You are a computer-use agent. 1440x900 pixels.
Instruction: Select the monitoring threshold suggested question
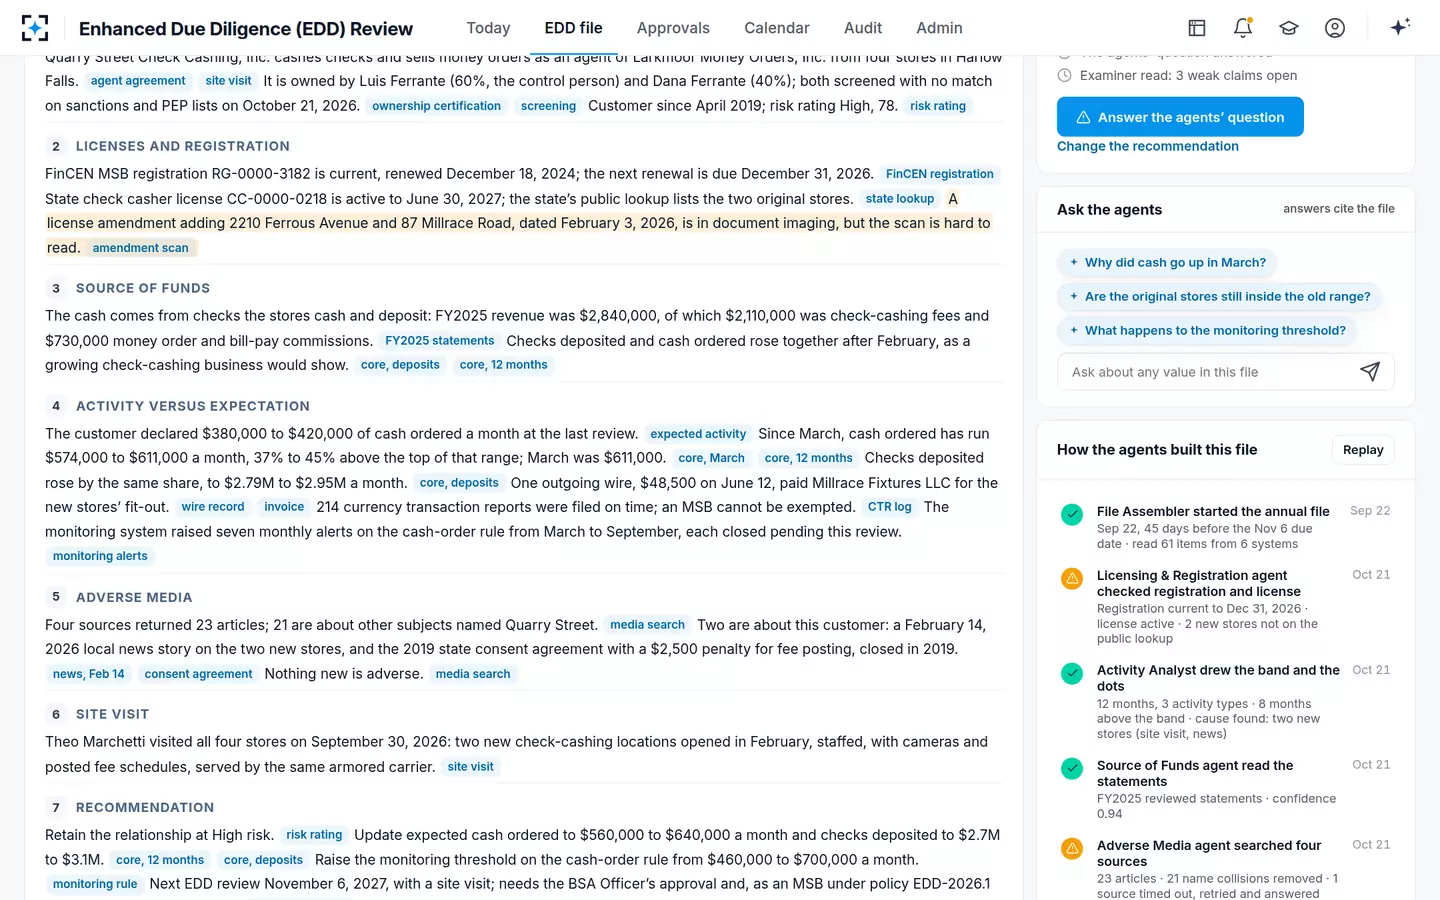[1207, 331]
